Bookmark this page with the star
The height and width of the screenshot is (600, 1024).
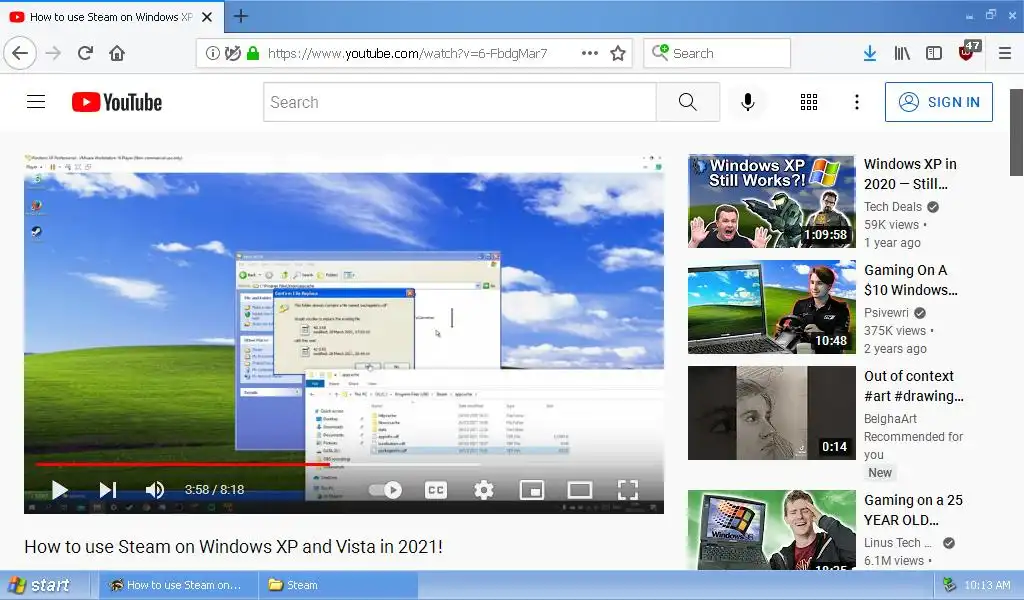point(618,54)
